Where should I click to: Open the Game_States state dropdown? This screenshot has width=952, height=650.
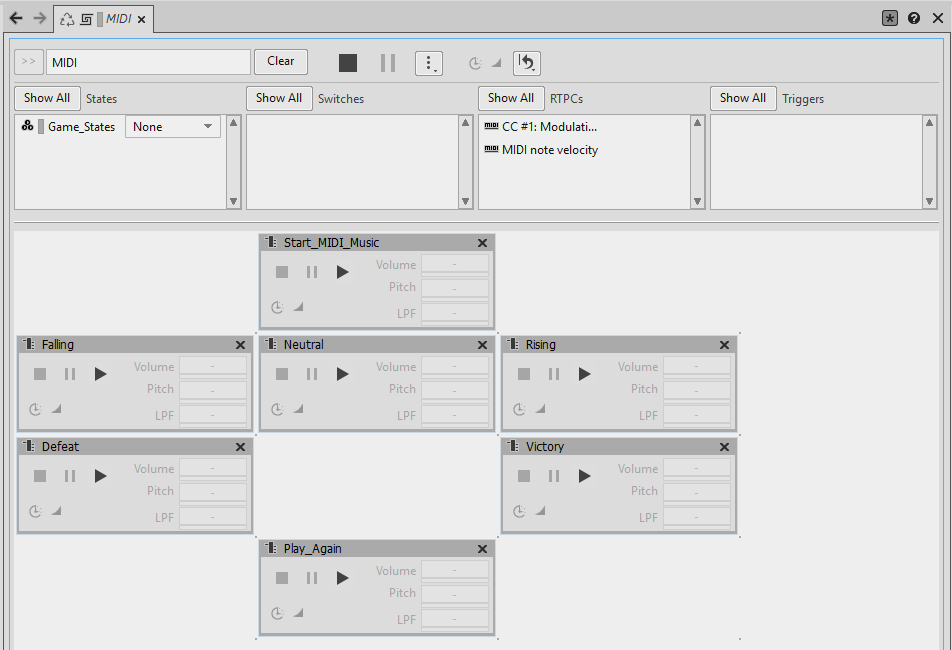(x=173, y=127)
